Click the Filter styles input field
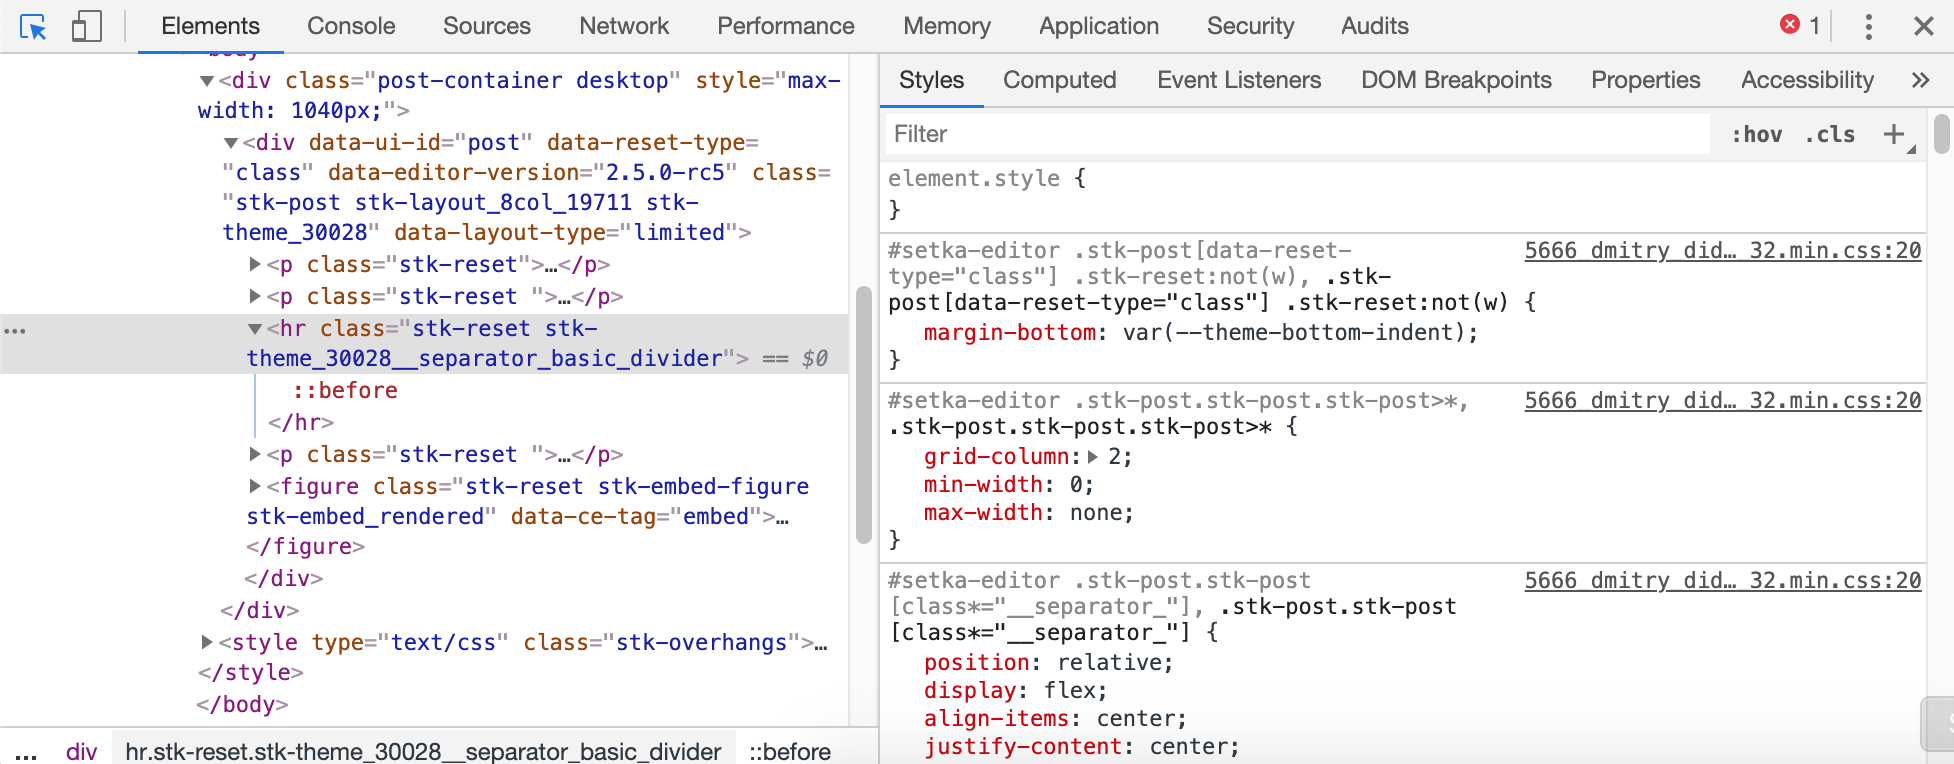The image size is (1954, 764). [1296, 134]
